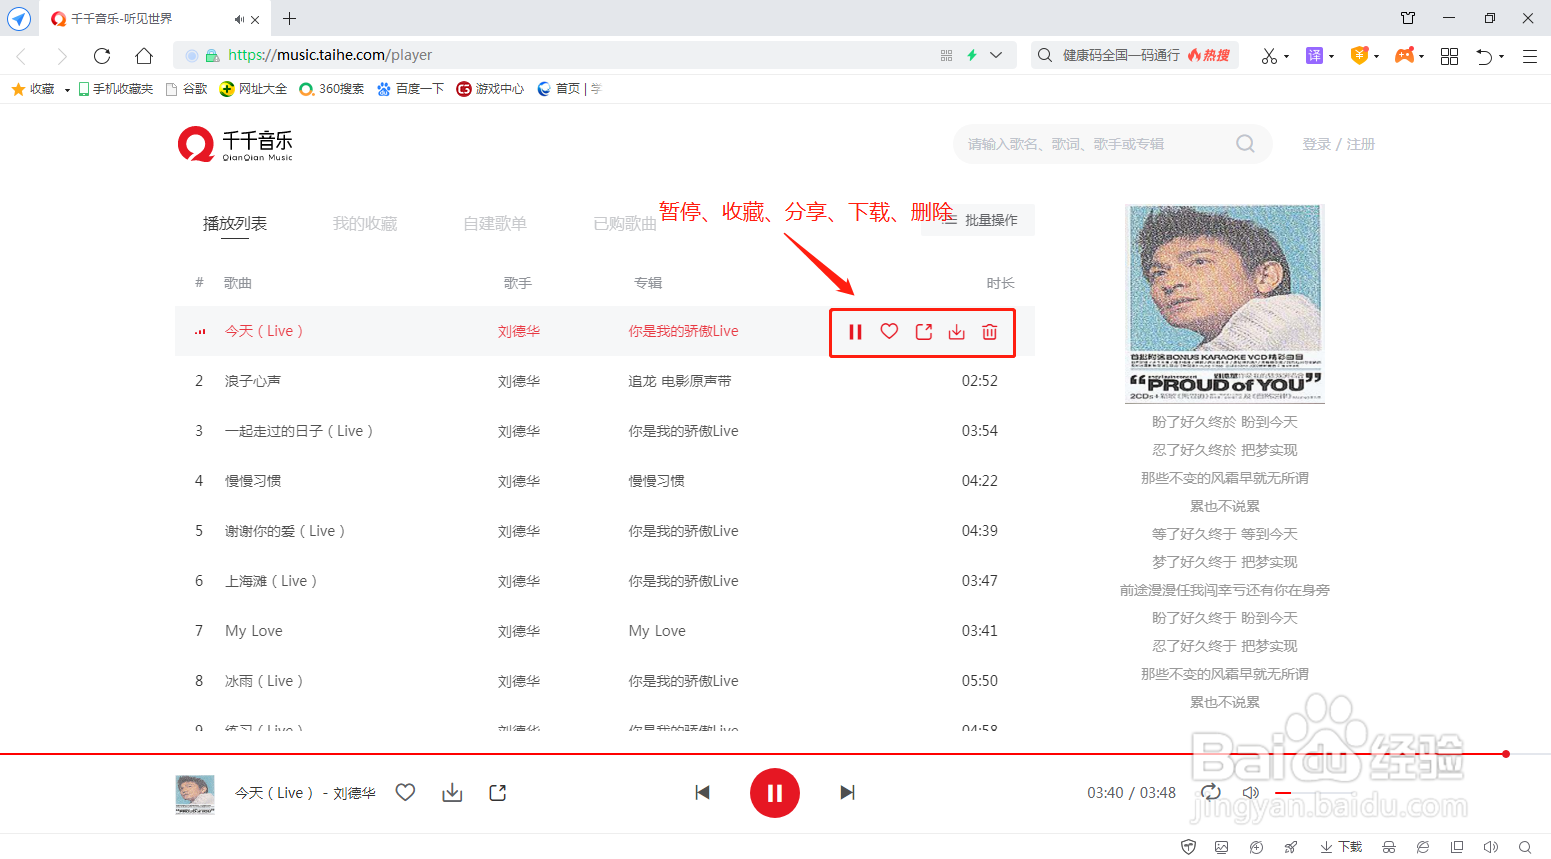
Task: Delete 今天 (Live) with the trash icon
Action: (x=990, y=332)
